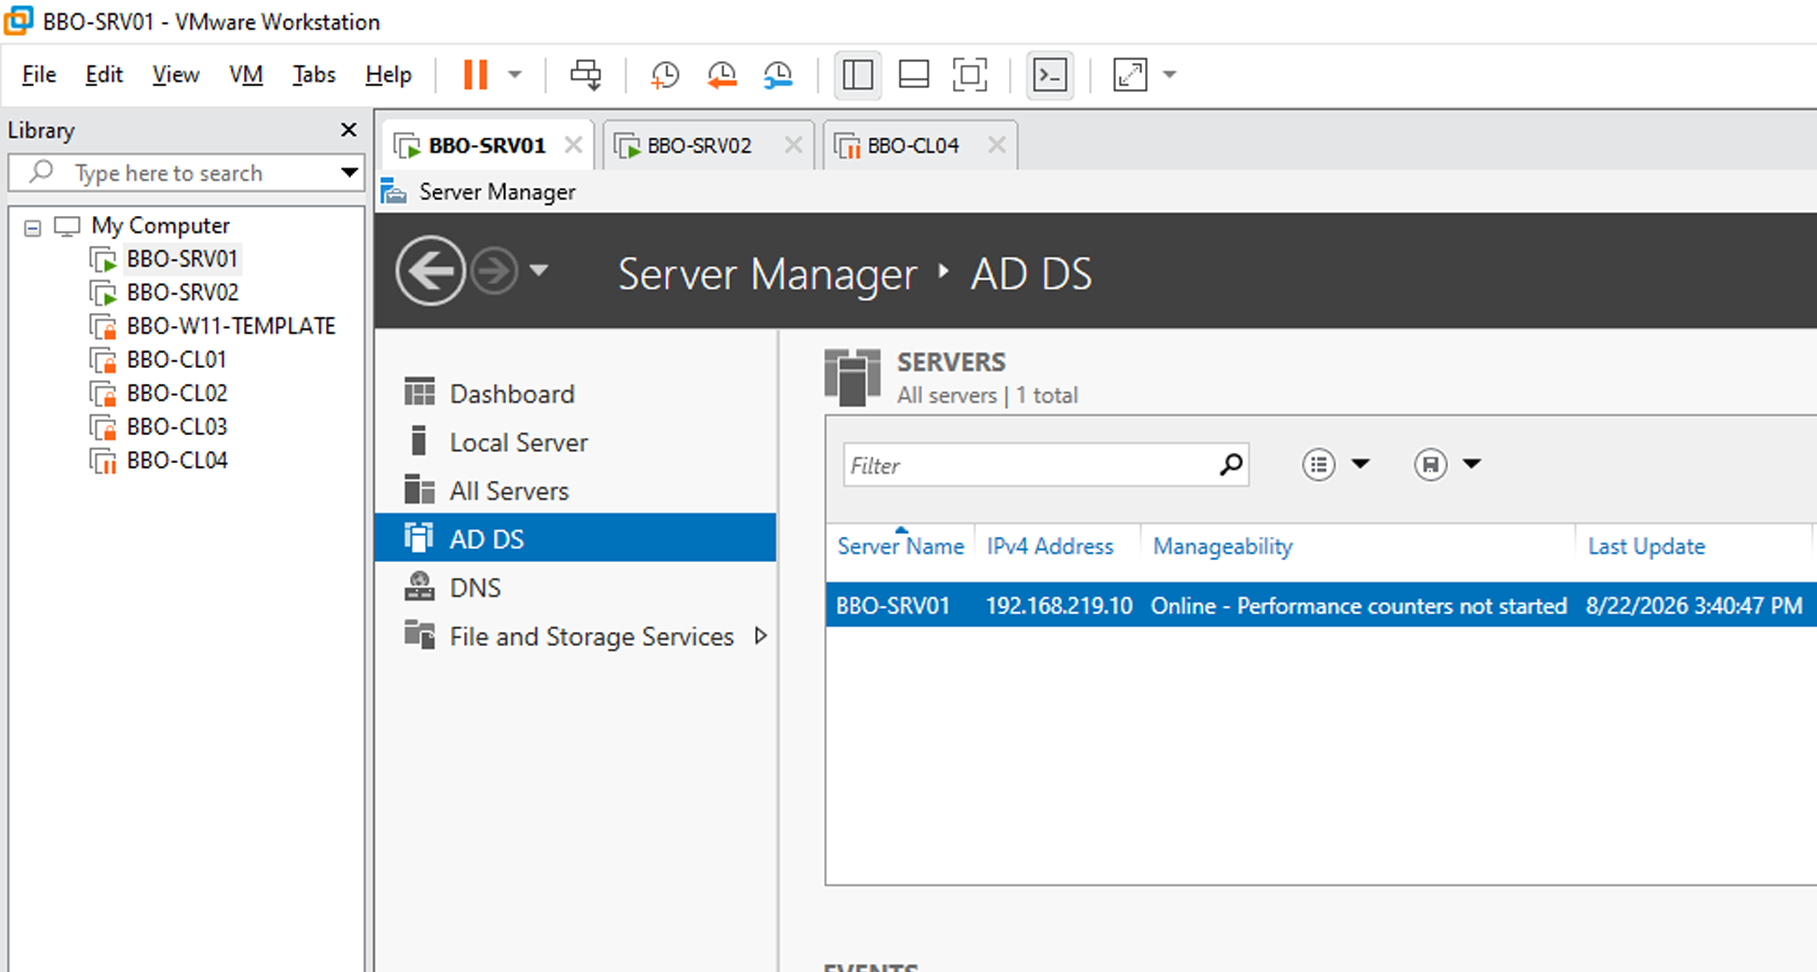The width and height of the screenshot is (1817, 972).
Task: Select BBO-CL01 in the library tree
Action: [176, 360]
